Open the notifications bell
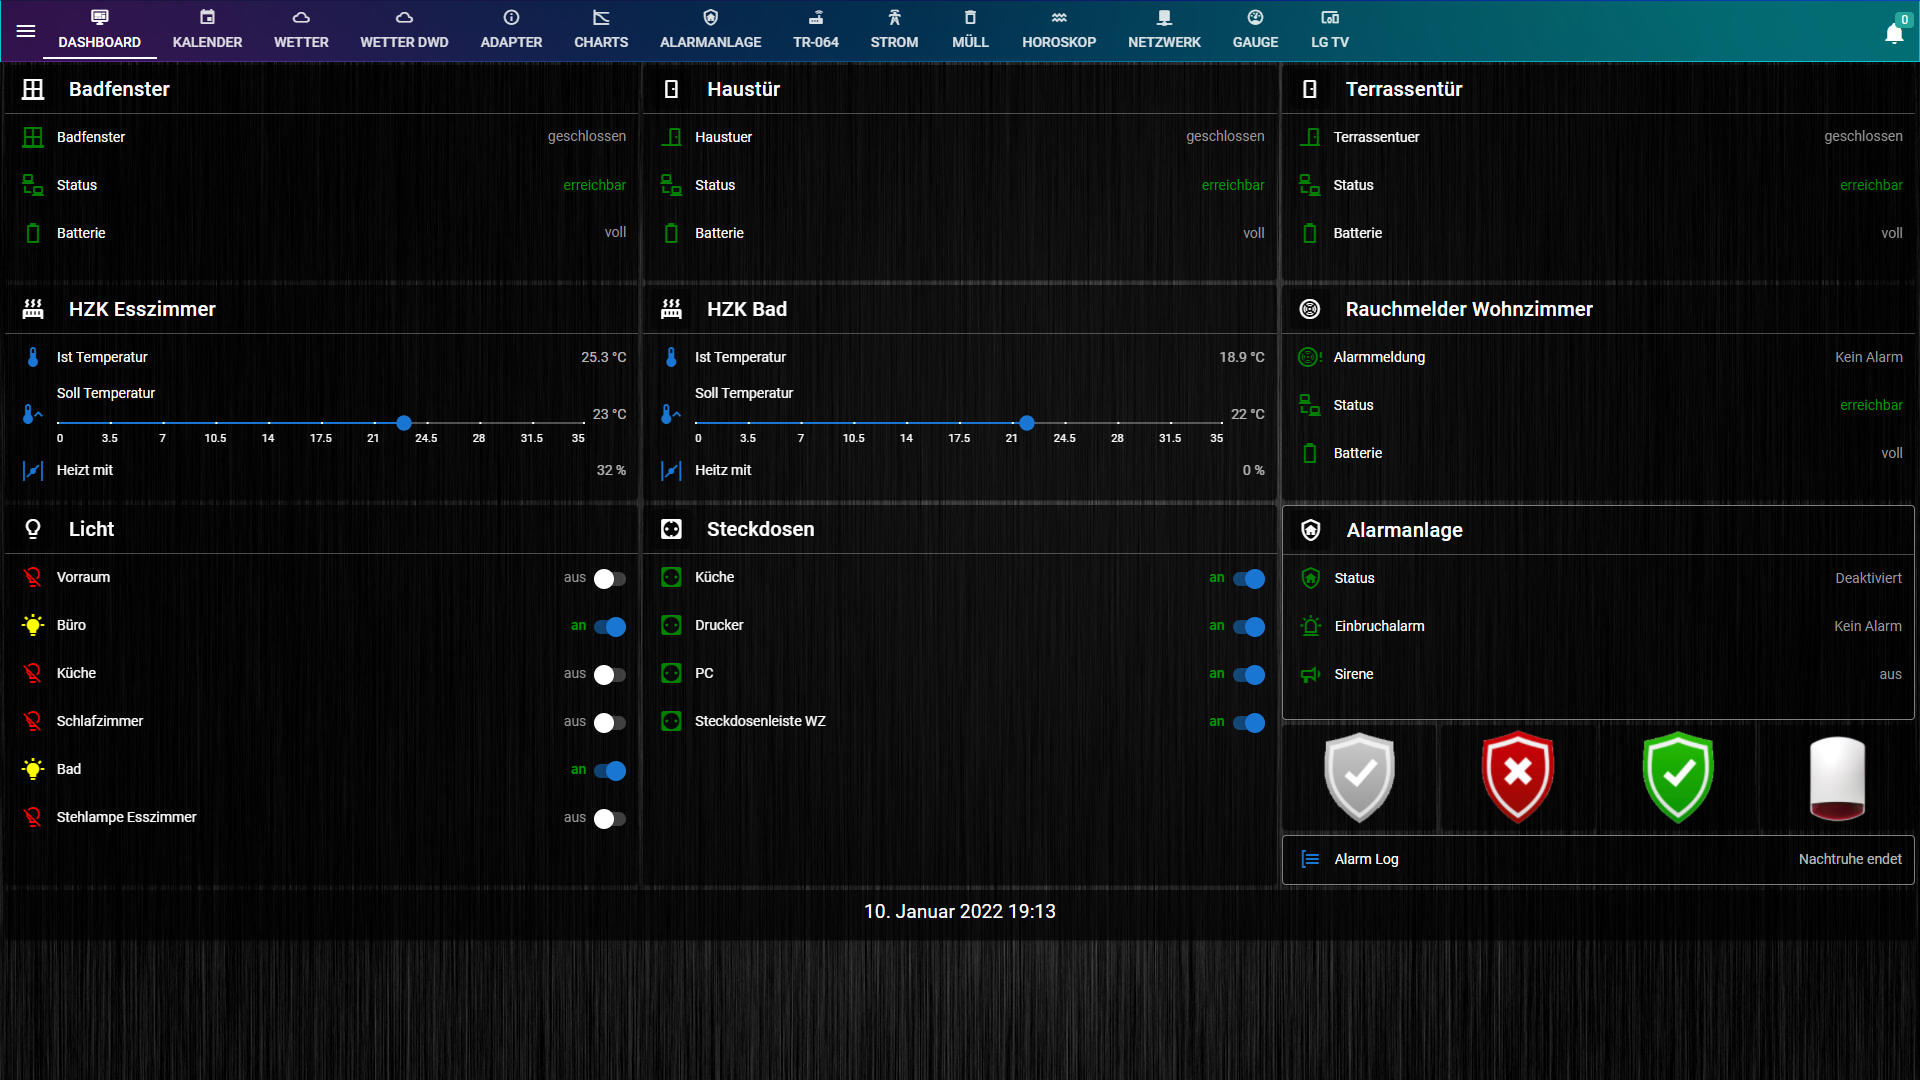 tap(1893, 34)
